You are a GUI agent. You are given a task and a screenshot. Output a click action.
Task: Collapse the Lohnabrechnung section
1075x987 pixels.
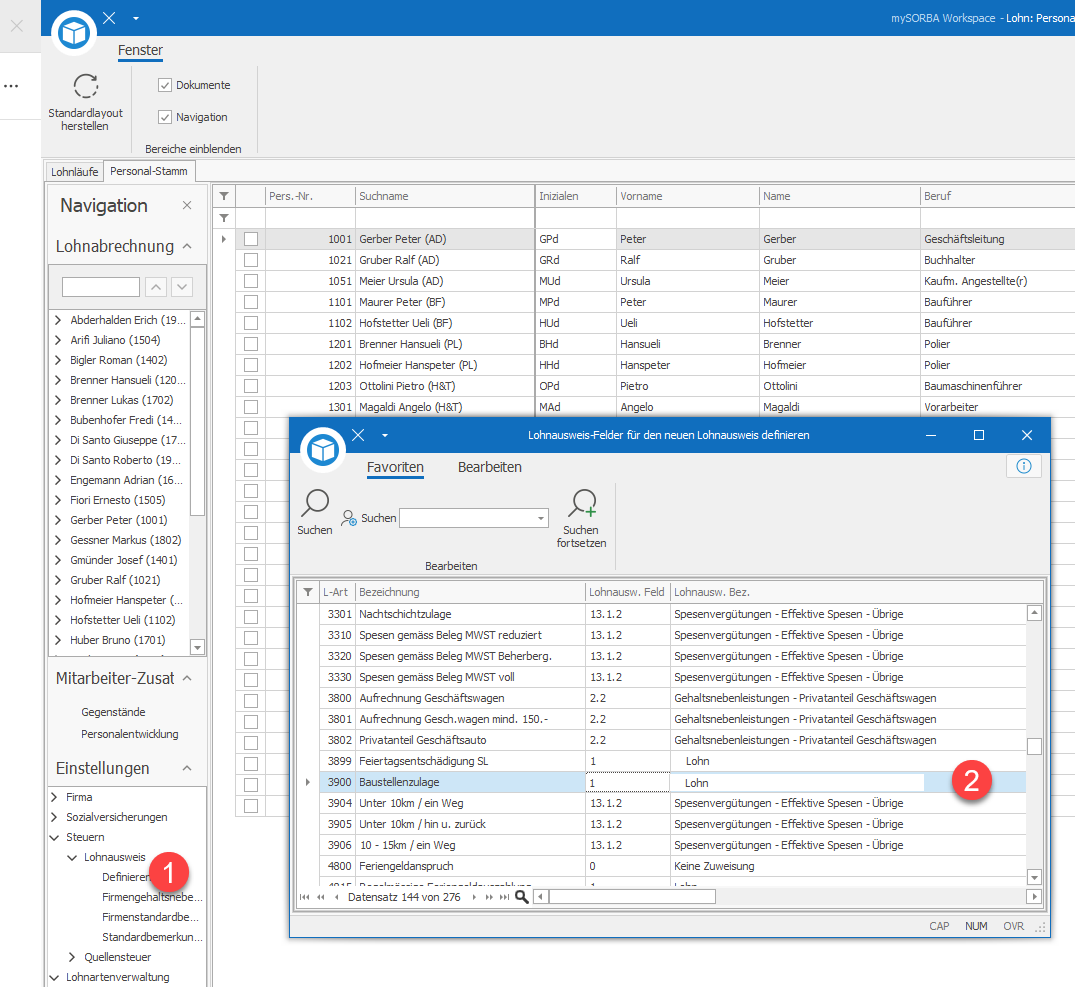click(x=187, y=246)
